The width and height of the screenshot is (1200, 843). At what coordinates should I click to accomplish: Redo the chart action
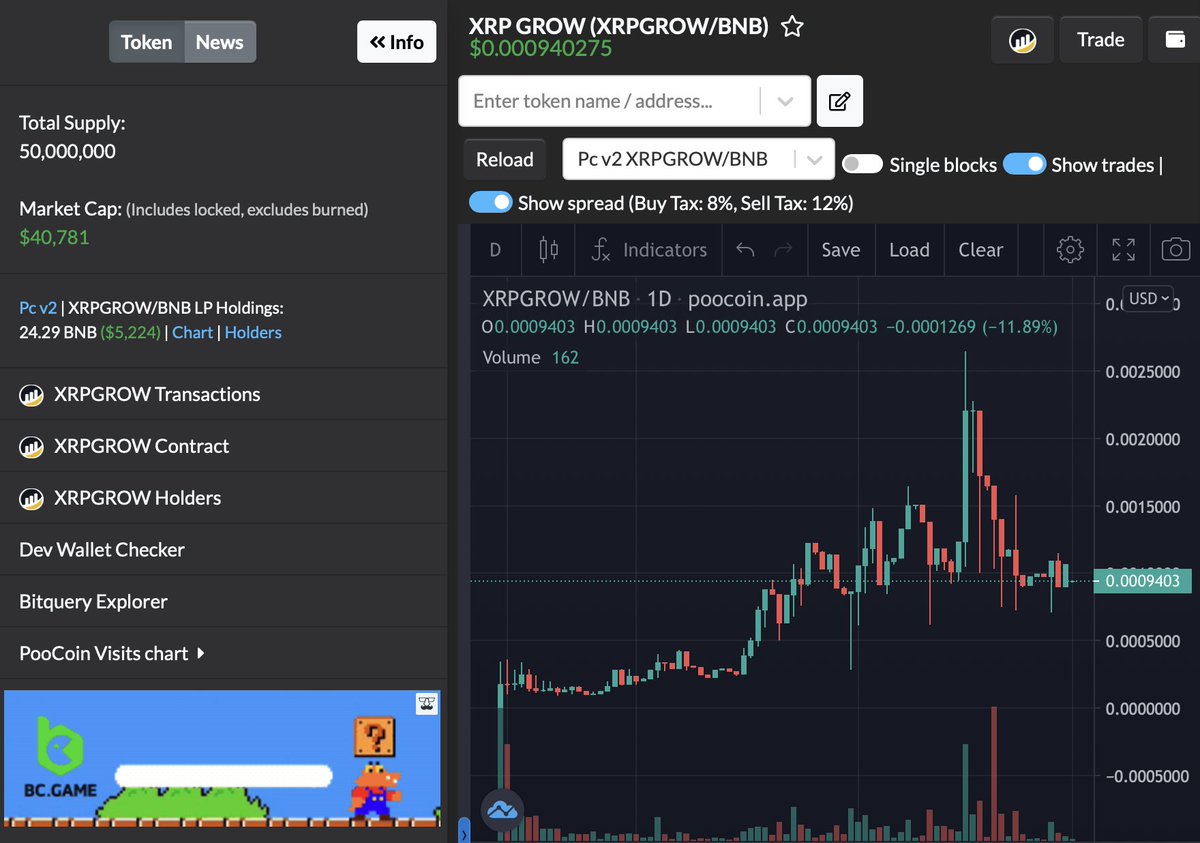pyautogui.click(x=784, y=250)
